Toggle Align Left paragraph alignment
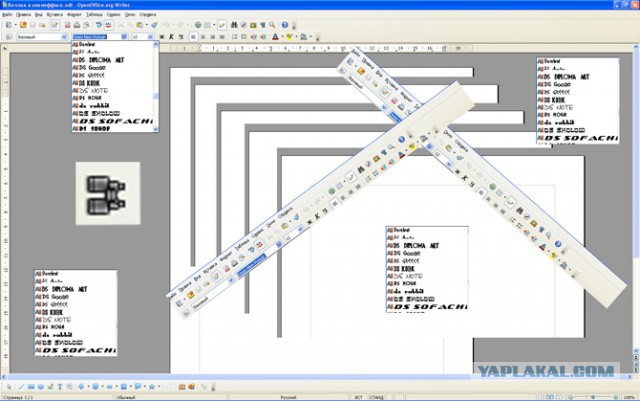The height and width of the screenshot is (401, 640). (x=193, y=37)
